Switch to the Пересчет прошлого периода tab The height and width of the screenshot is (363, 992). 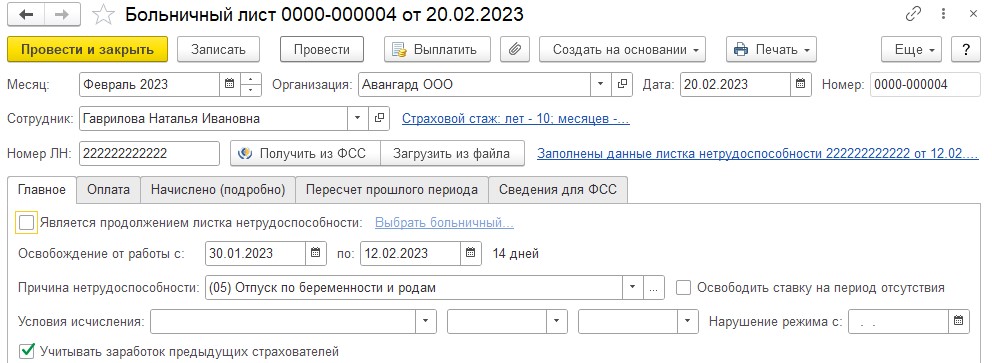(392, 190)
